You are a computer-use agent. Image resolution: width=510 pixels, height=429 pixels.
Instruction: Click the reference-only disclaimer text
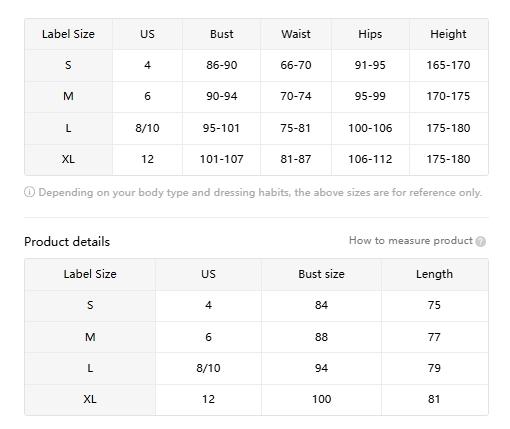pyautogui.click(x=260, y=192)
